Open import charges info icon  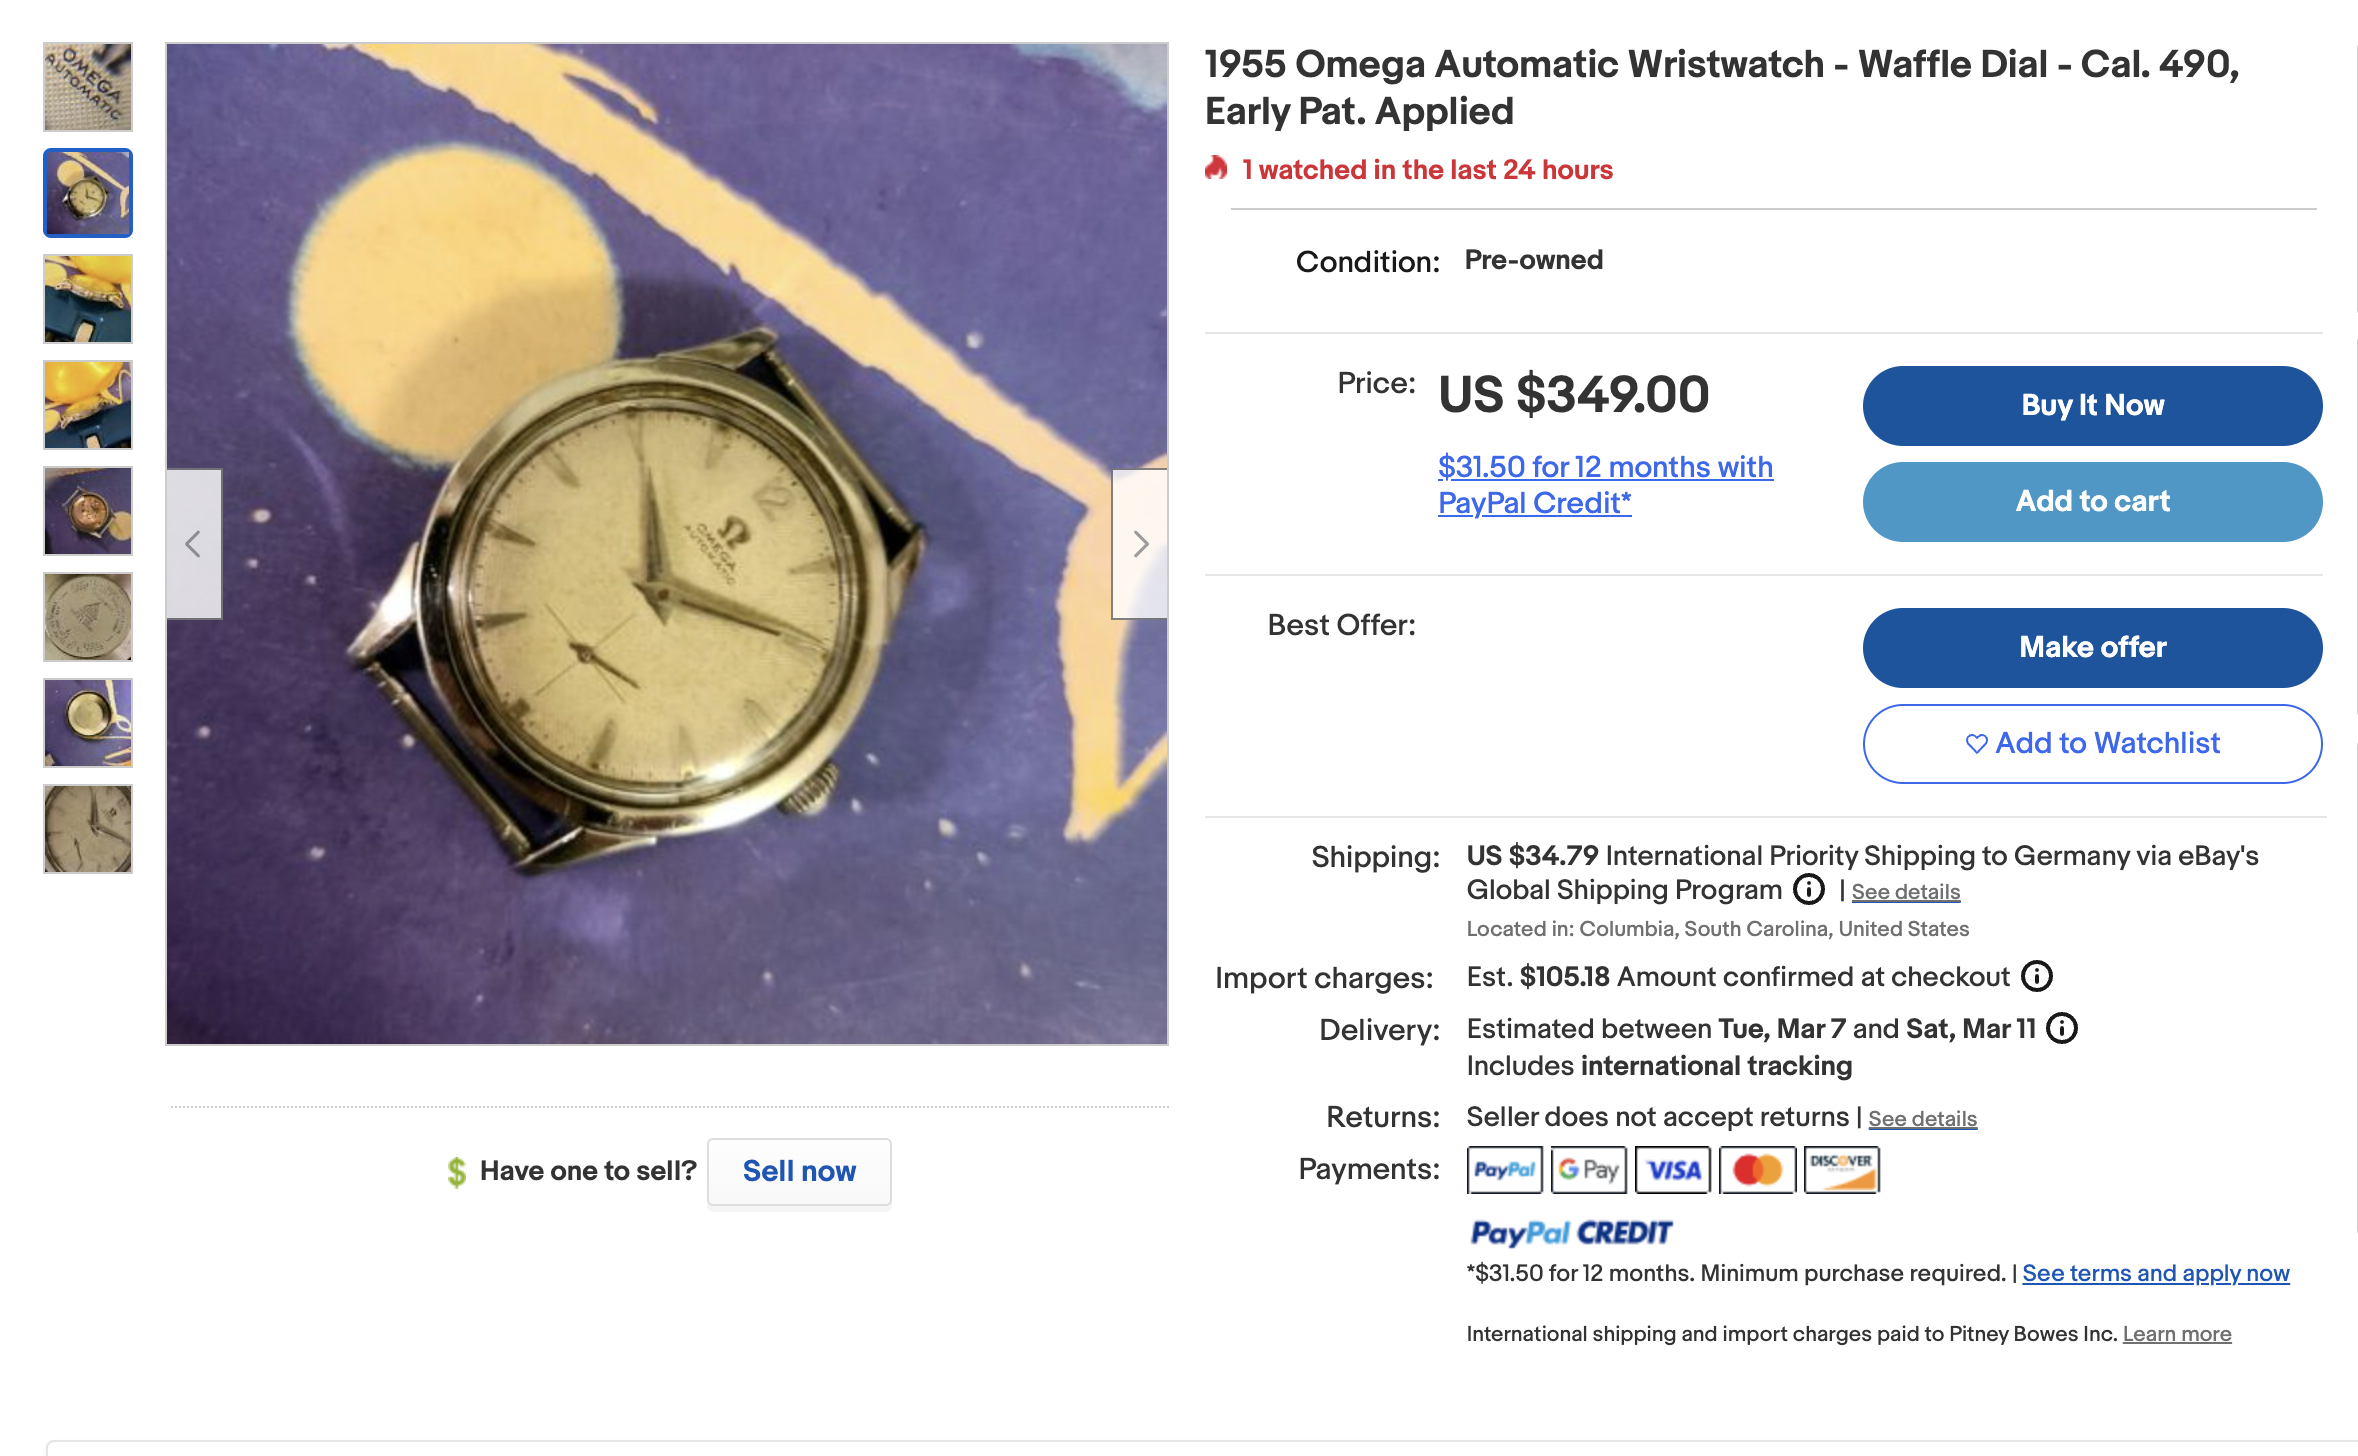2036,976
